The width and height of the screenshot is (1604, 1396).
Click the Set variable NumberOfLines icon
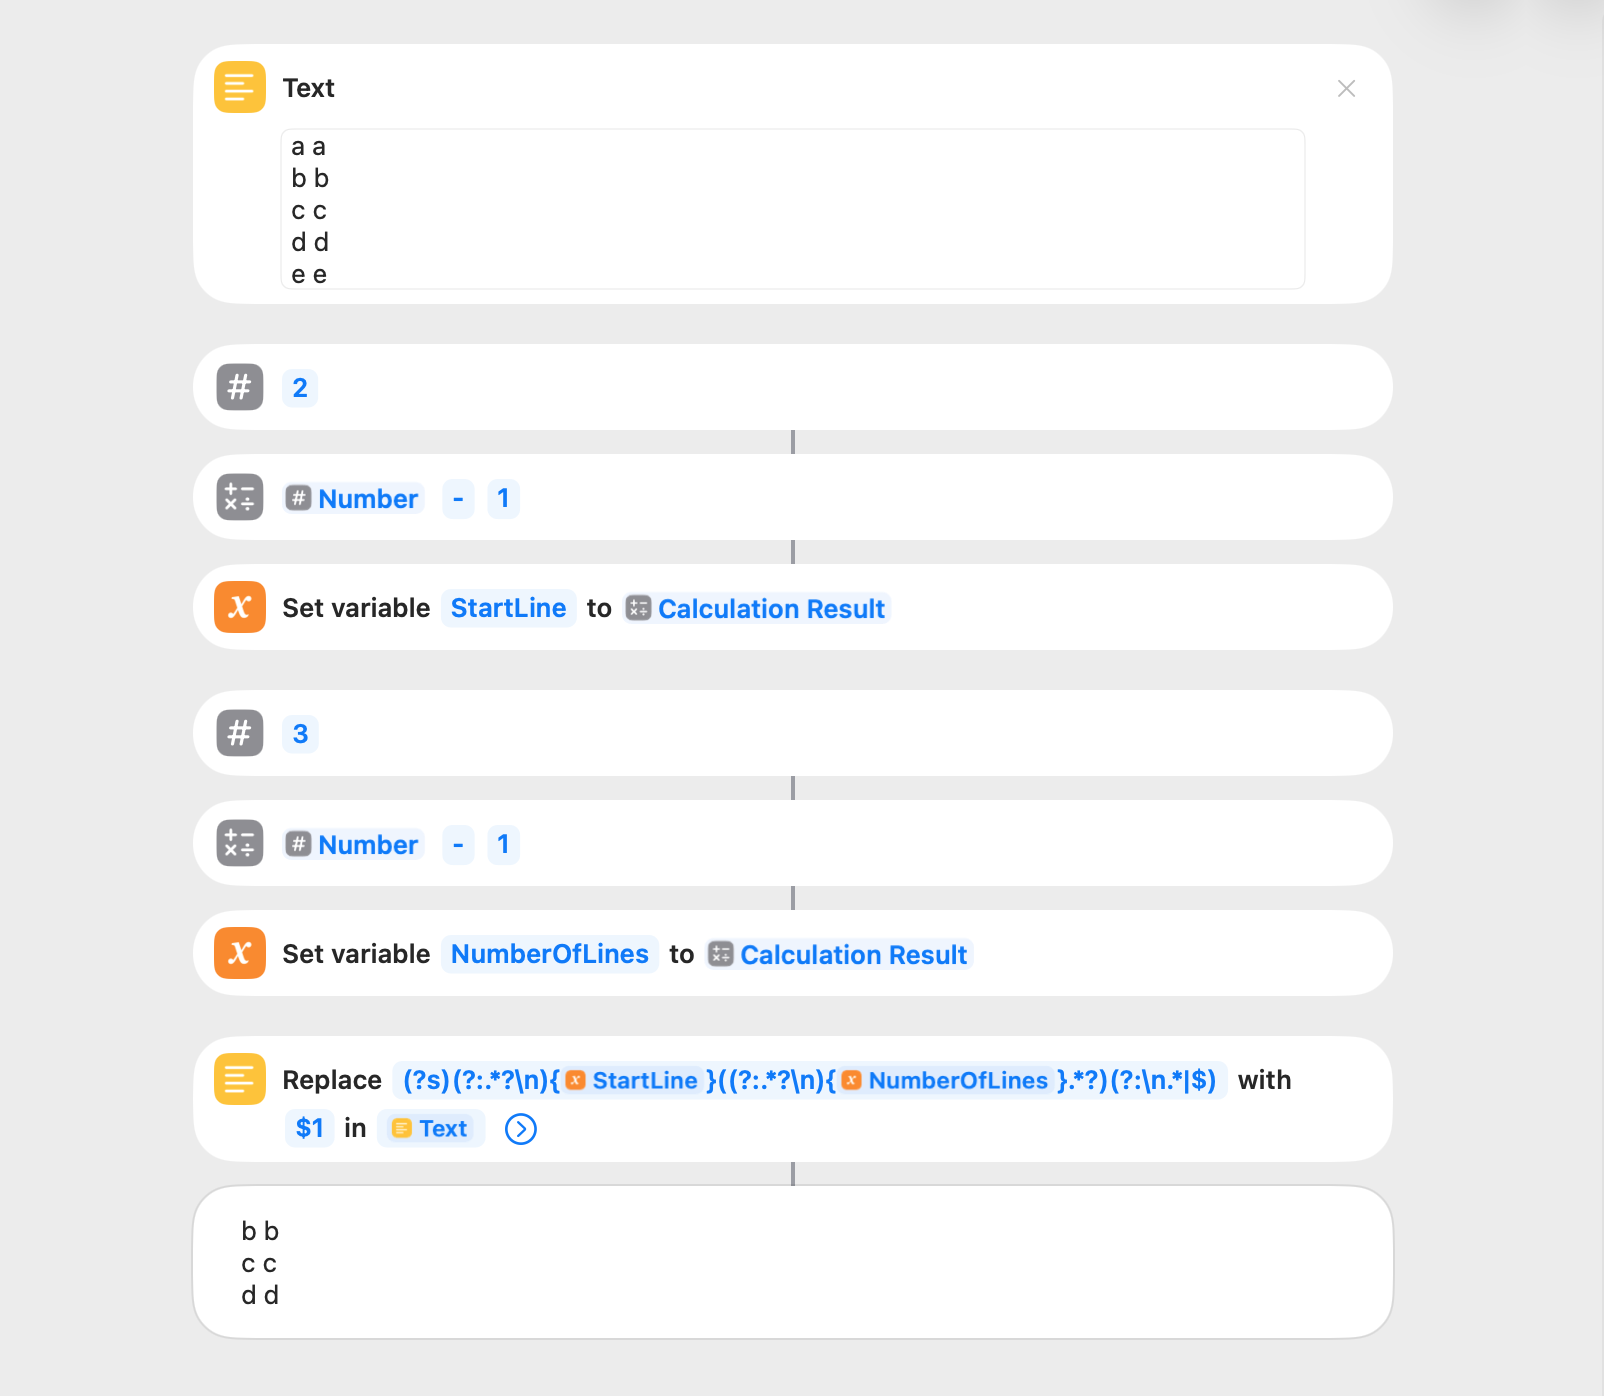coord(240,953)
